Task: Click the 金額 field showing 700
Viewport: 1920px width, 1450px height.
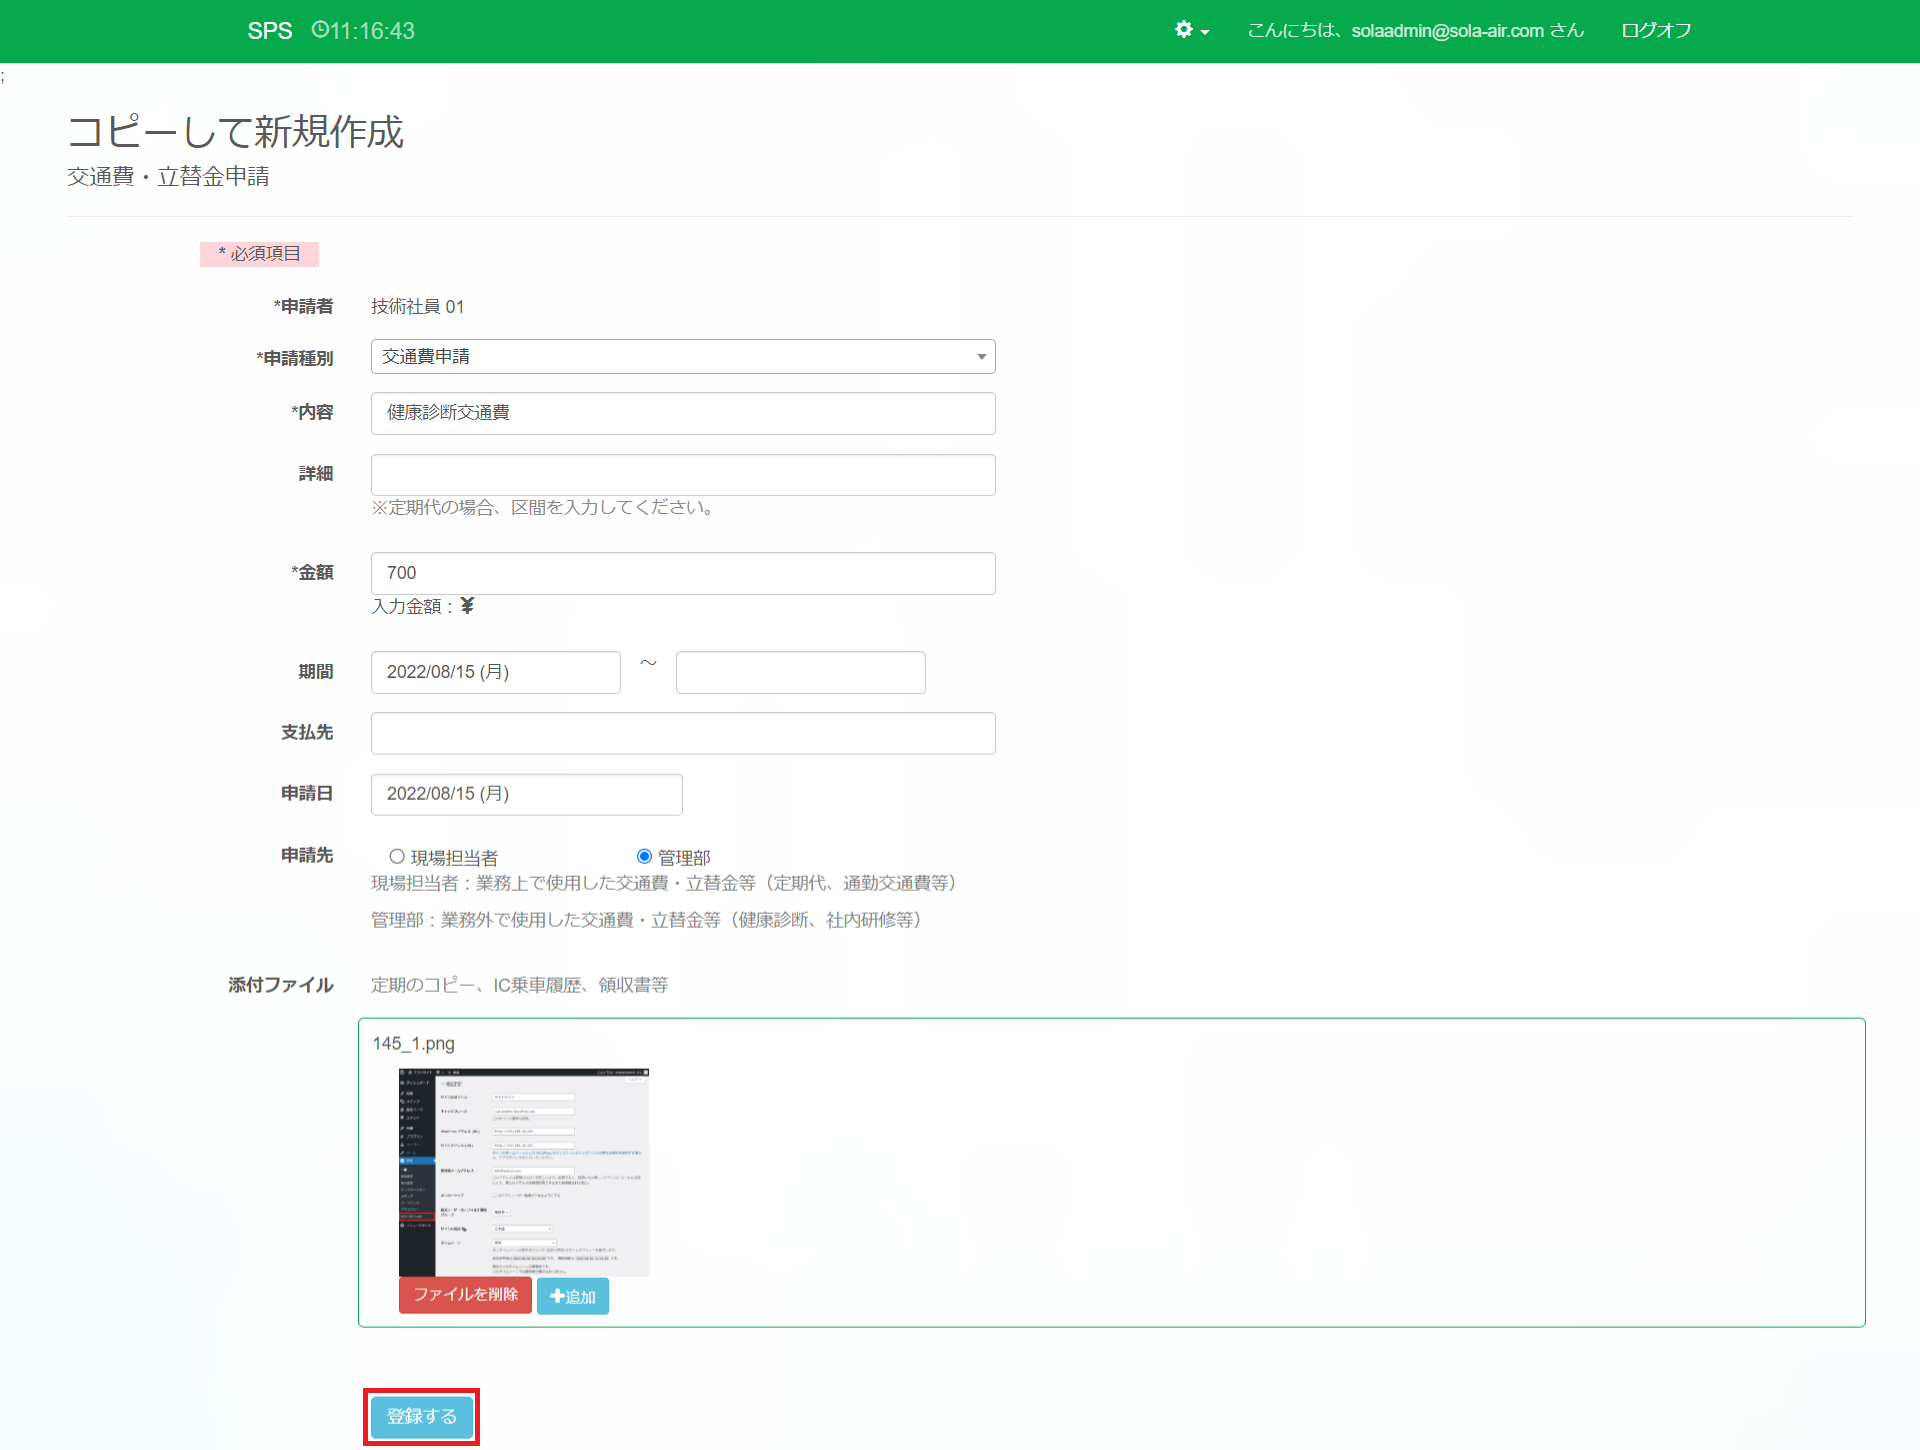Action: point(683,573)
